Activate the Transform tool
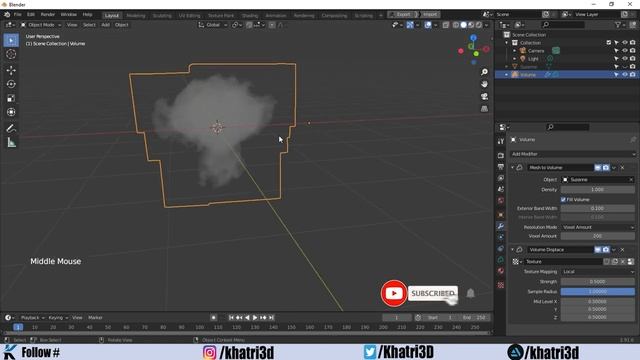This screenshot has width=640, height=360. click(11, 112)
